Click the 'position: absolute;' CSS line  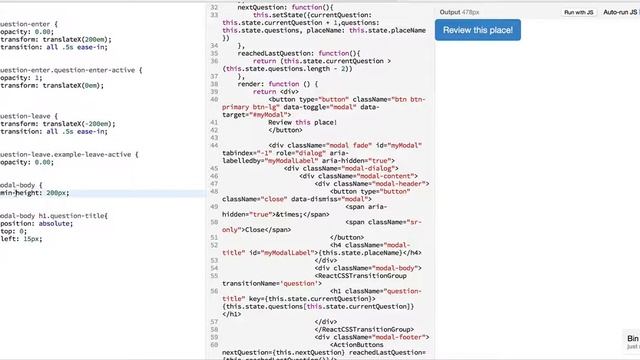click(36, 224)
